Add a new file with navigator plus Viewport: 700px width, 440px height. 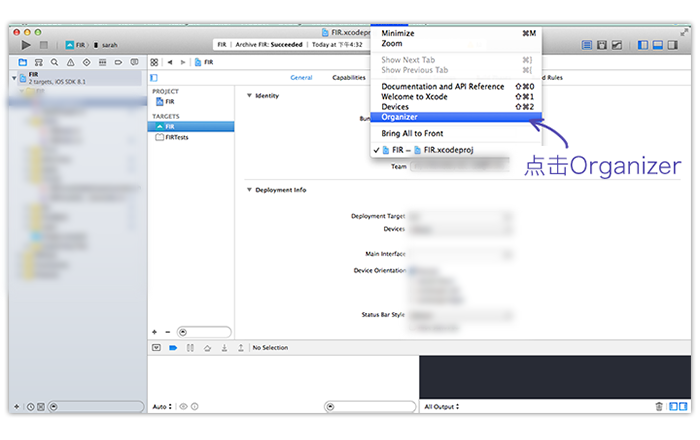[x=17, y=407]
